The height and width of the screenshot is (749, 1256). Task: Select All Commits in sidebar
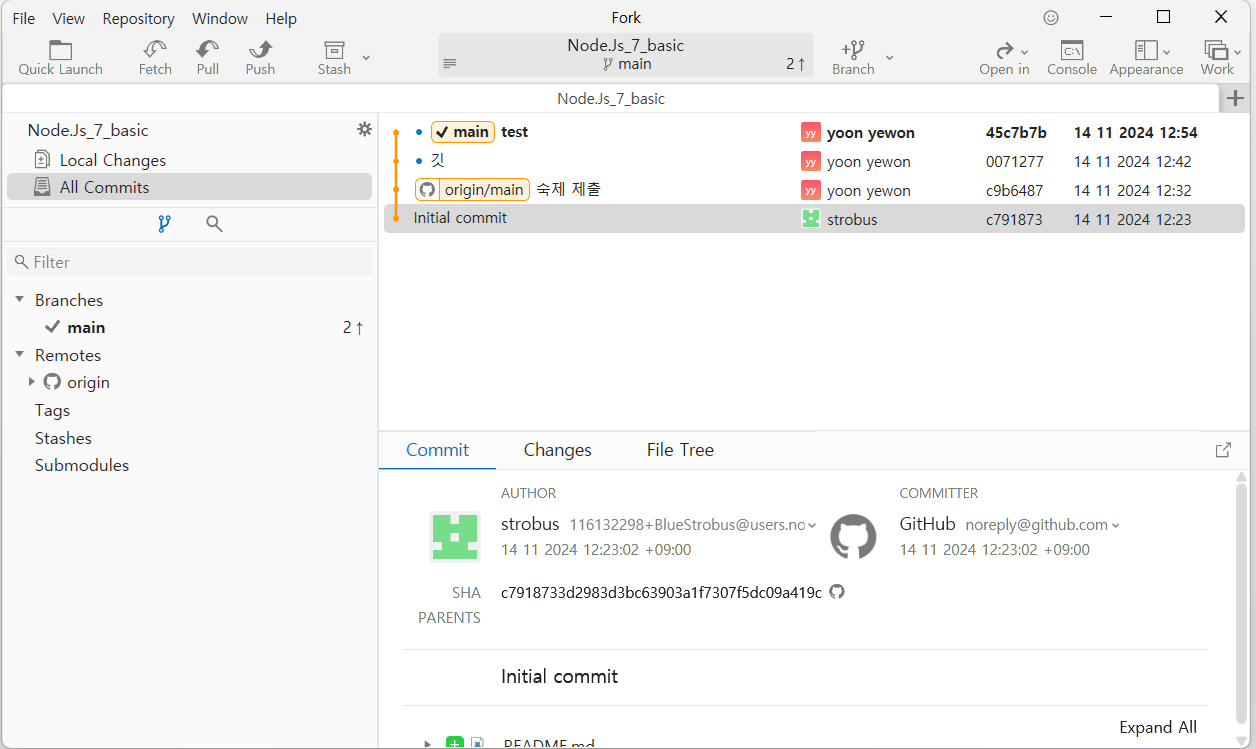[x=189, y=187]
